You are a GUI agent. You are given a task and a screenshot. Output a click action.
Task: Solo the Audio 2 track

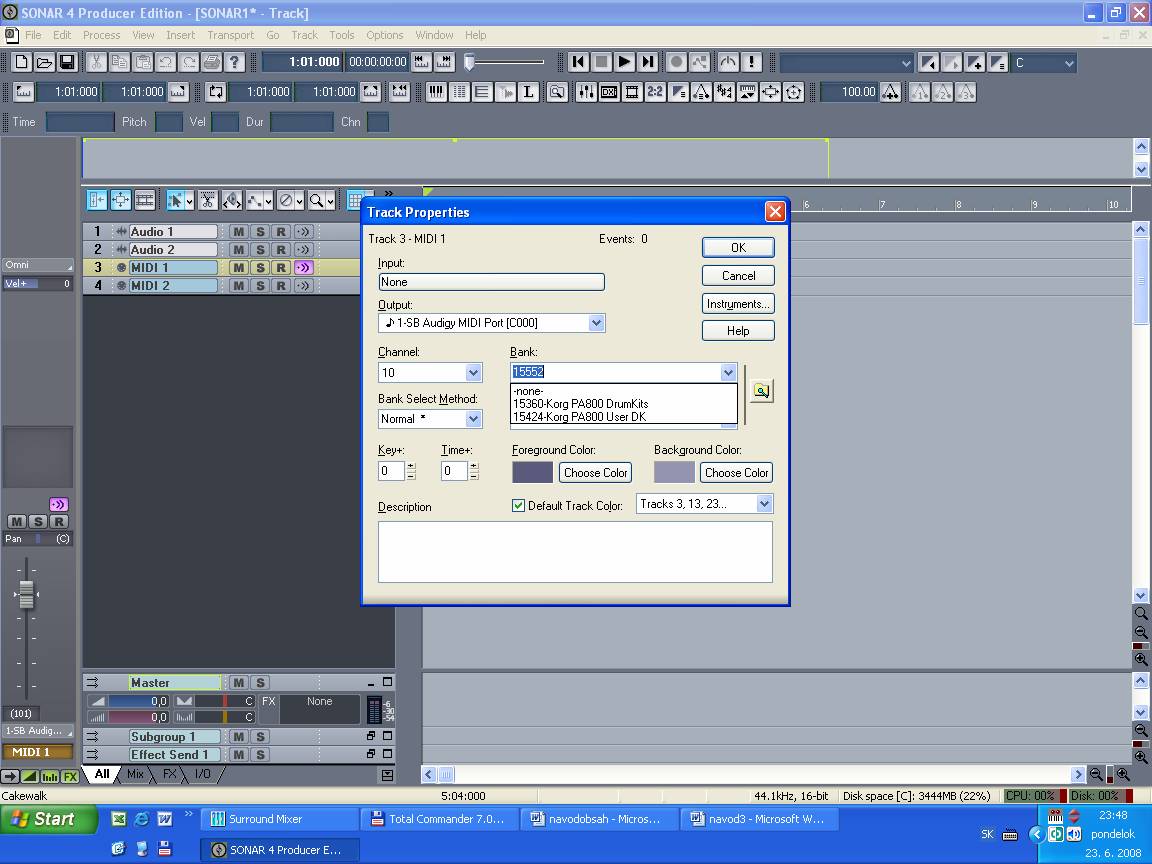click(259, 250)
